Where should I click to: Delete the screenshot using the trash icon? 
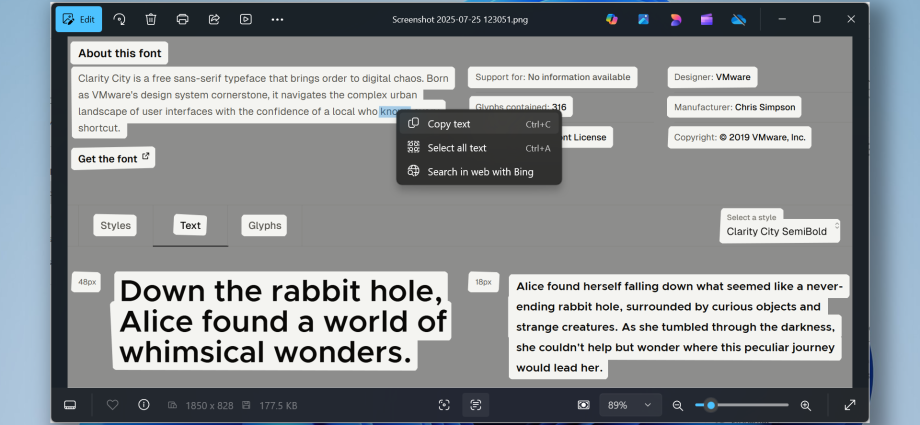tap(151, 19)
